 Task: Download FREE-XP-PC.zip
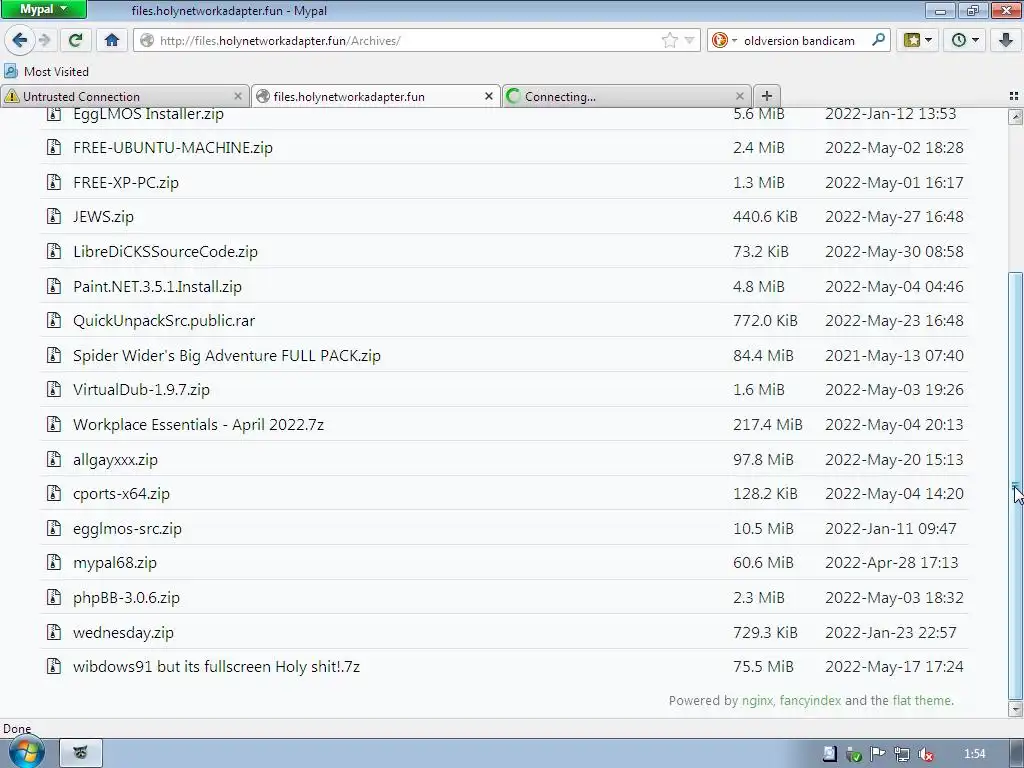pos(125,182)
